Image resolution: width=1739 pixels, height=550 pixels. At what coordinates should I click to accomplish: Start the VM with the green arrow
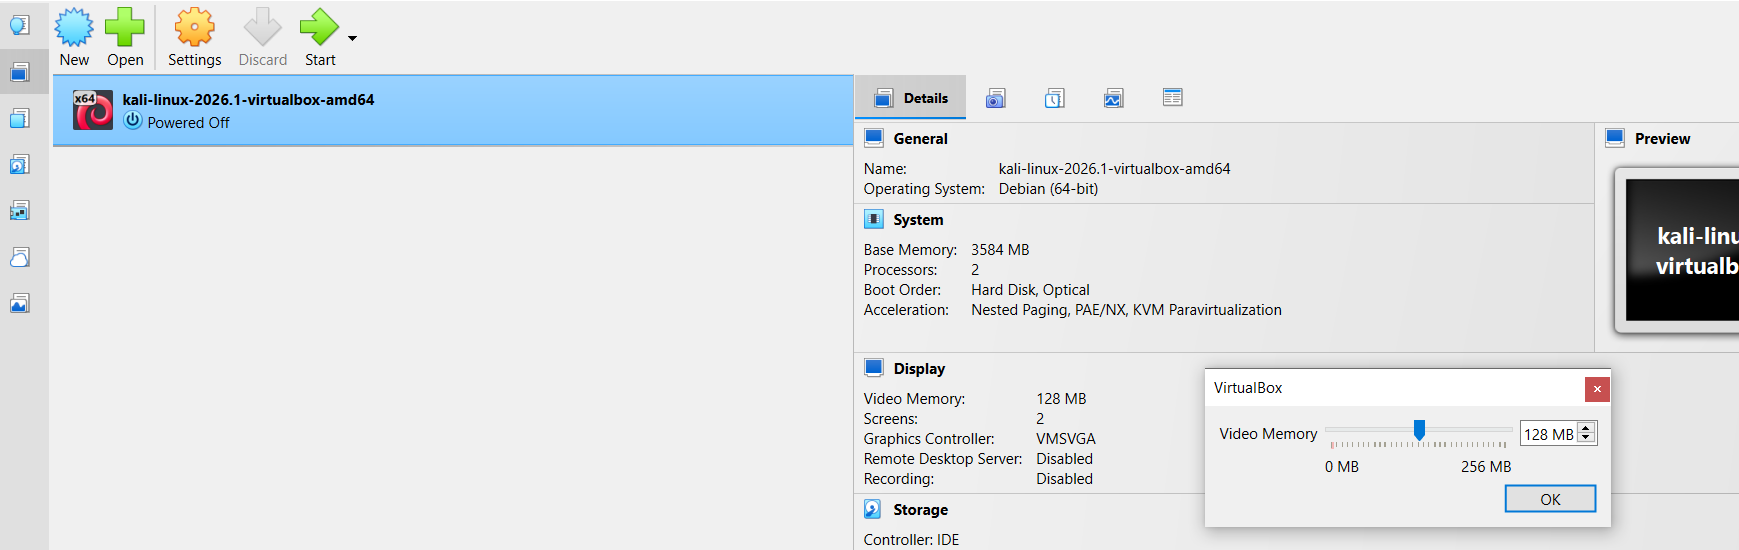pos(319,27)
